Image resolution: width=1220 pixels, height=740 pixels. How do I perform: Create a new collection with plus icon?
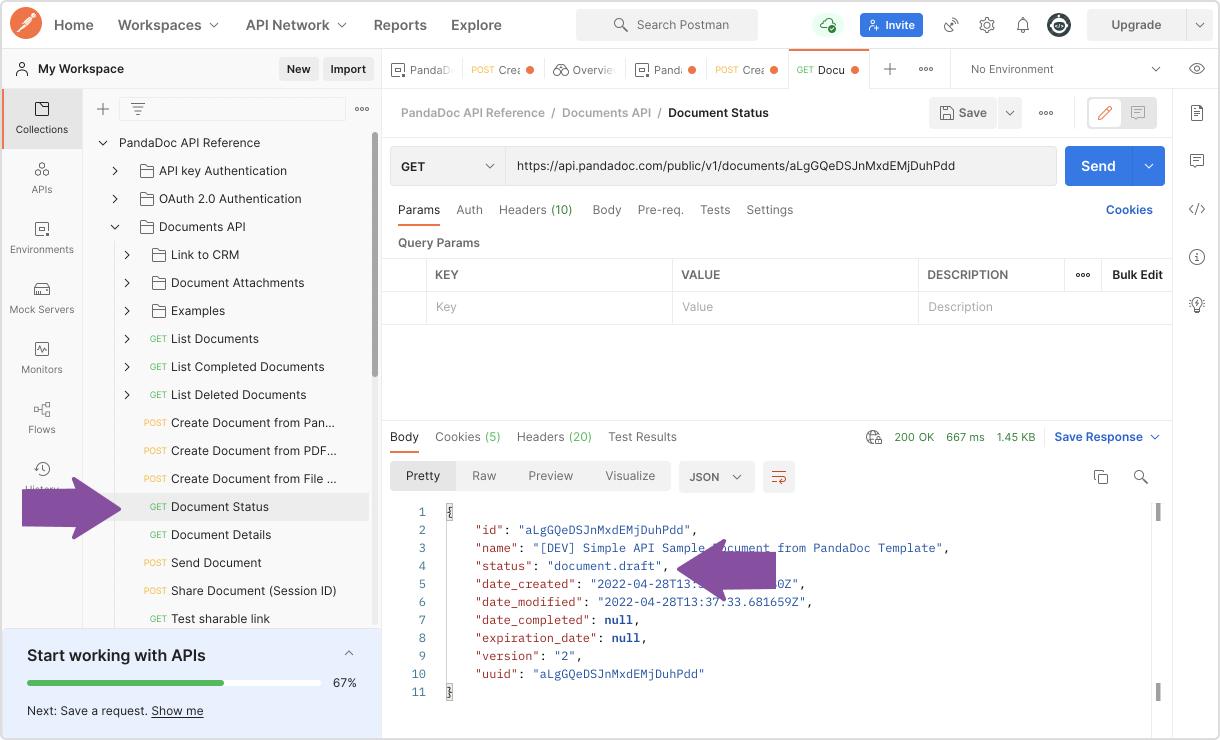102,109
